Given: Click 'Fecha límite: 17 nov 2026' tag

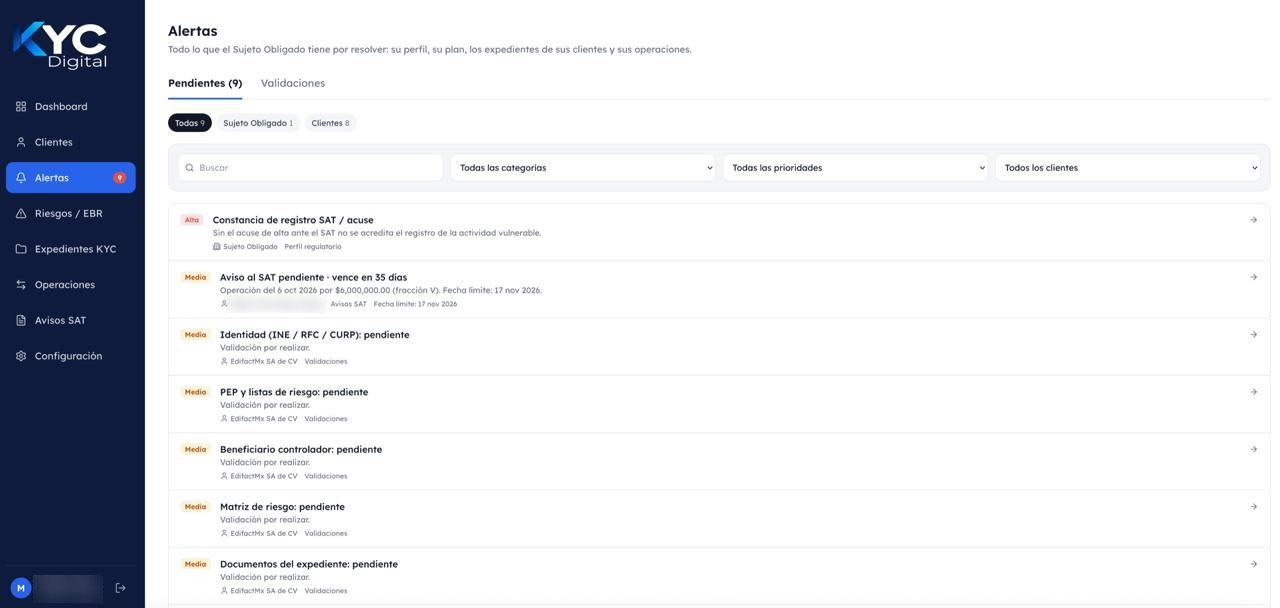Looking at the screenshot, I should [416, 304].
